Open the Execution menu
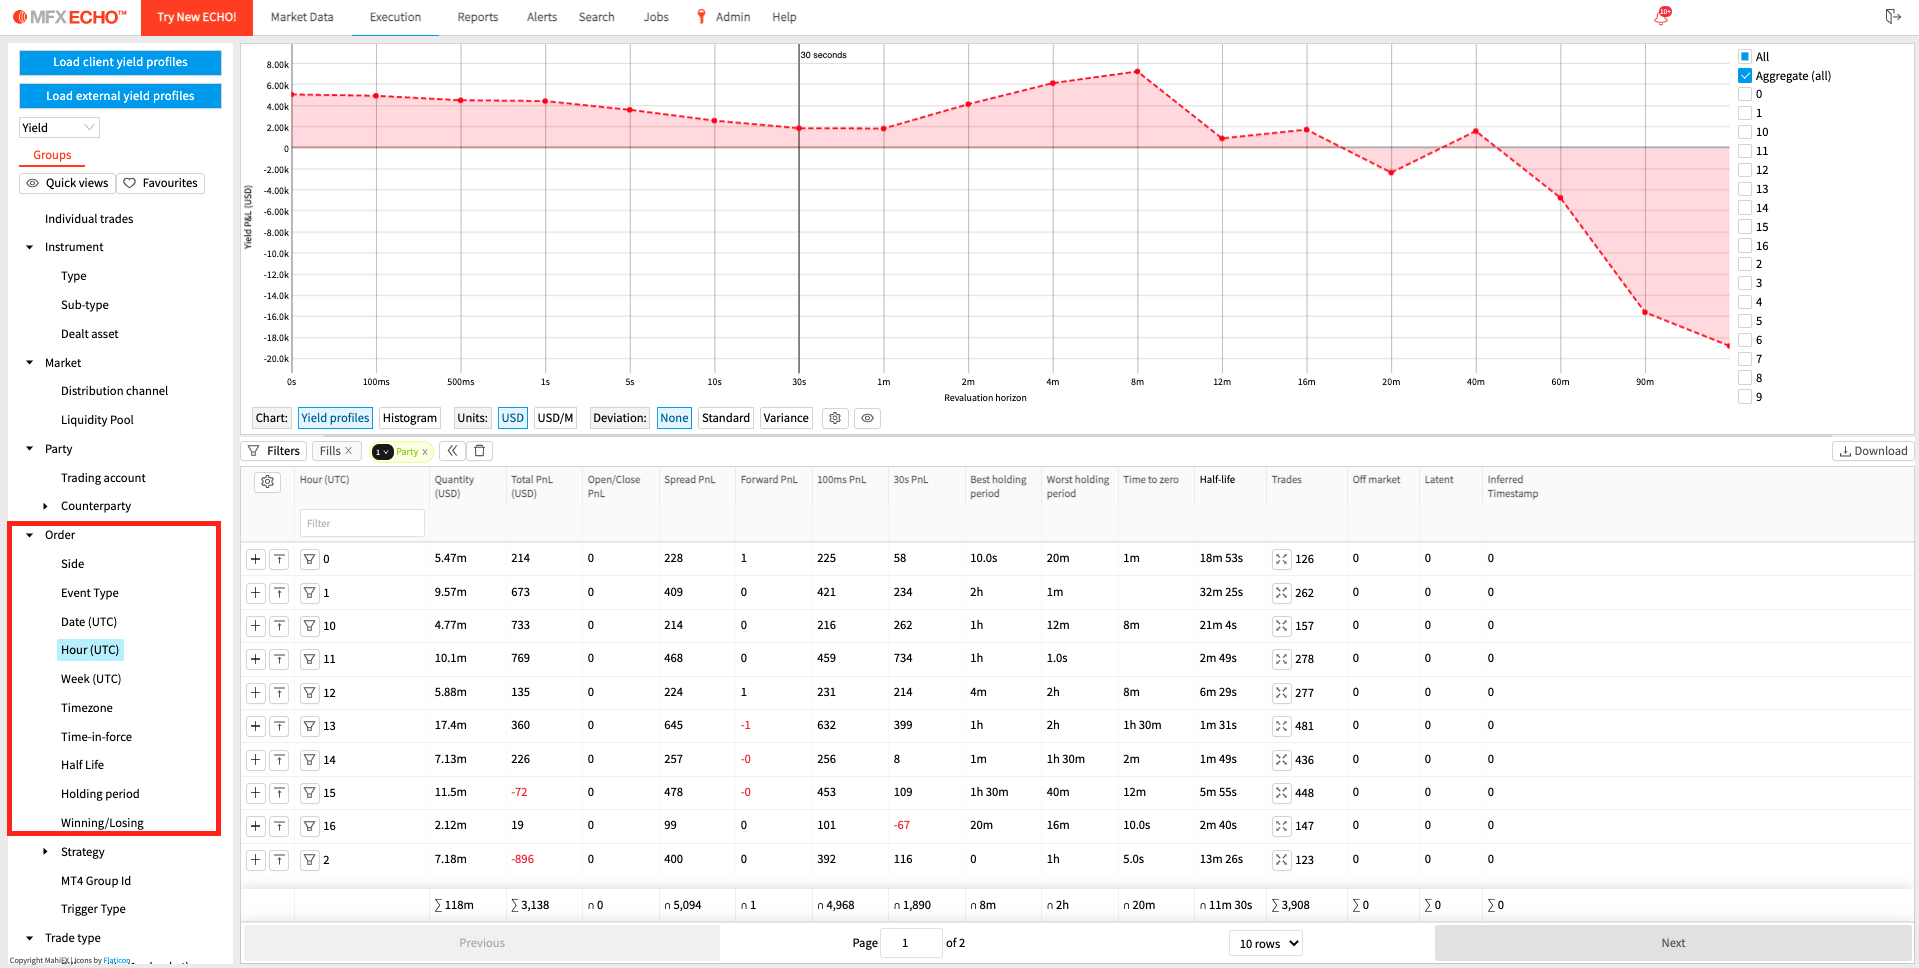 [x=395, y=17]
